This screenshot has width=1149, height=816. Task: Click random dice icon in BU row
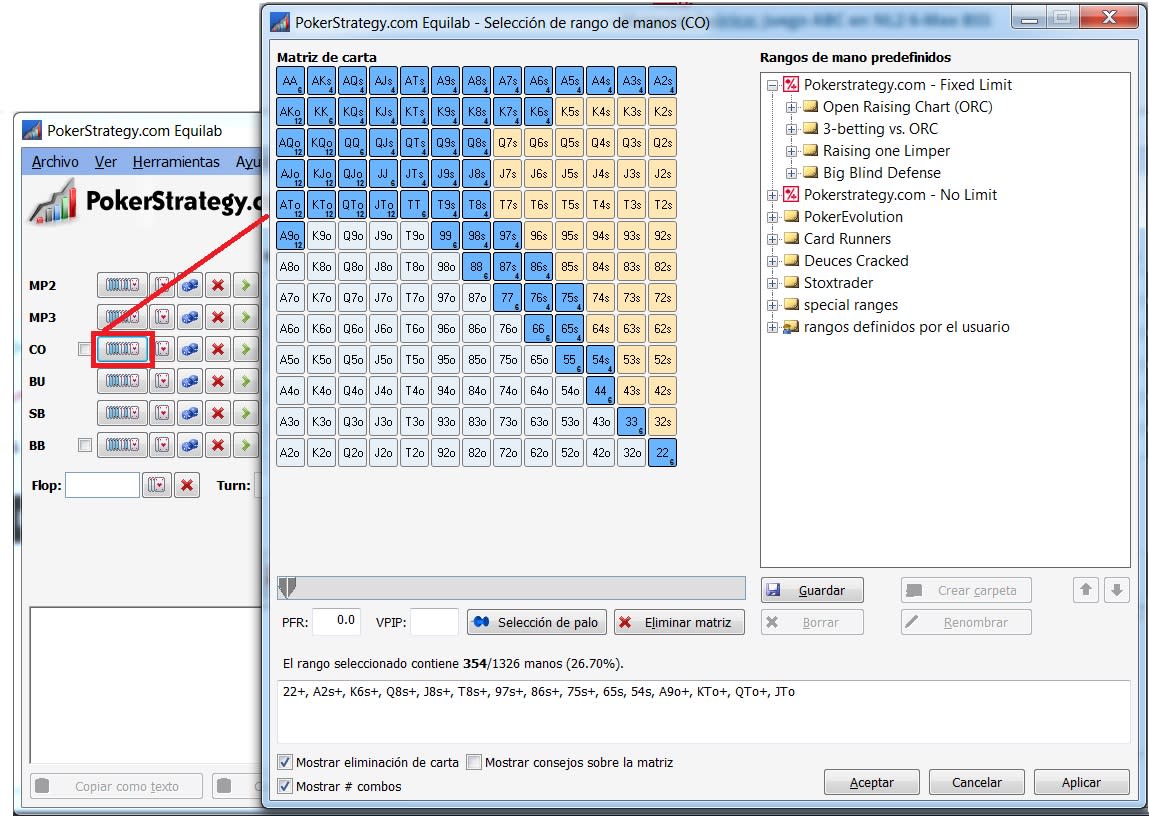click(x=190, y=381)
